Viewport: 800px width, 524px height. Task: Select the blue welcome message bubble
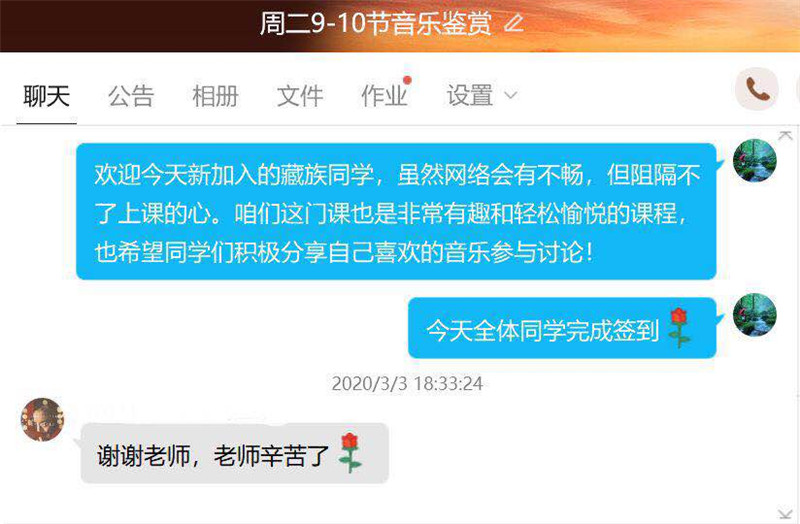(x=396, y=212)
